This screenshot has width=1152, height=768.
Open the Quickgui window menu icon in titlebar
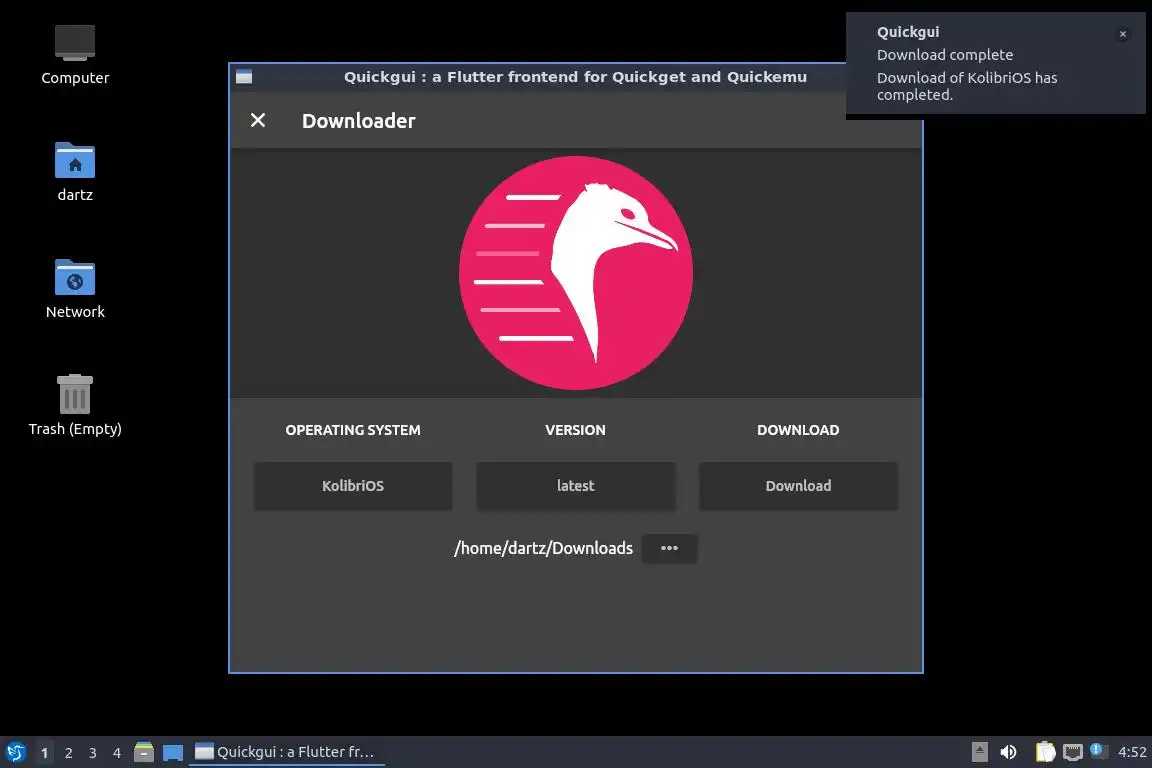(x=244, y=76)
